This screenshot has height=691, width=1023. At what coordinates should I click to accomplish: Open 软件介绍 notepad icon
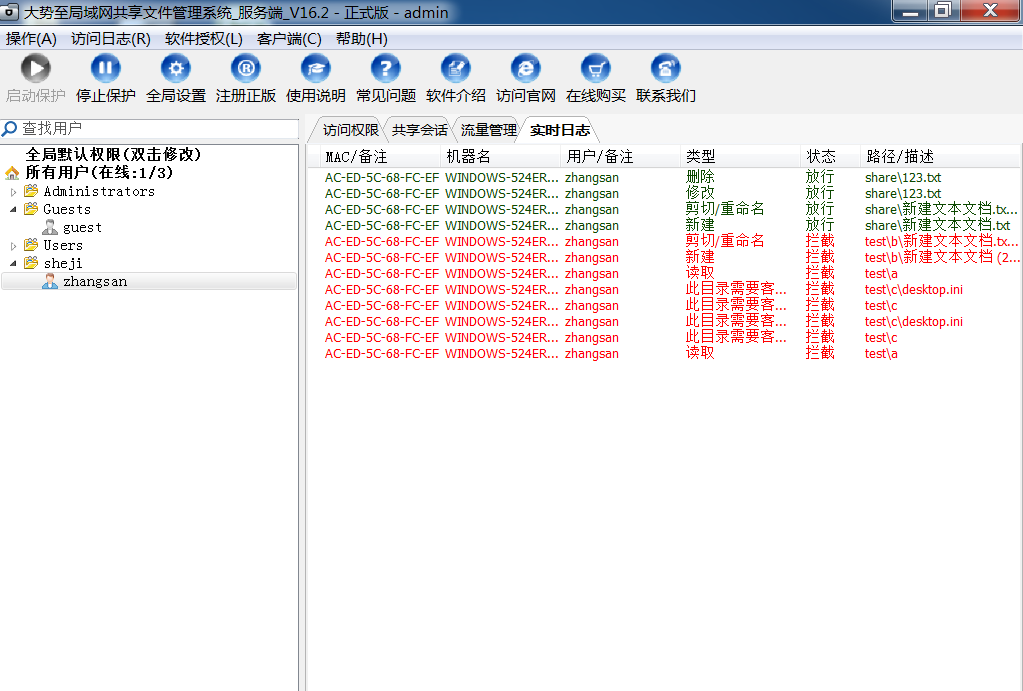pyautogui.click(x=456, y=69)
